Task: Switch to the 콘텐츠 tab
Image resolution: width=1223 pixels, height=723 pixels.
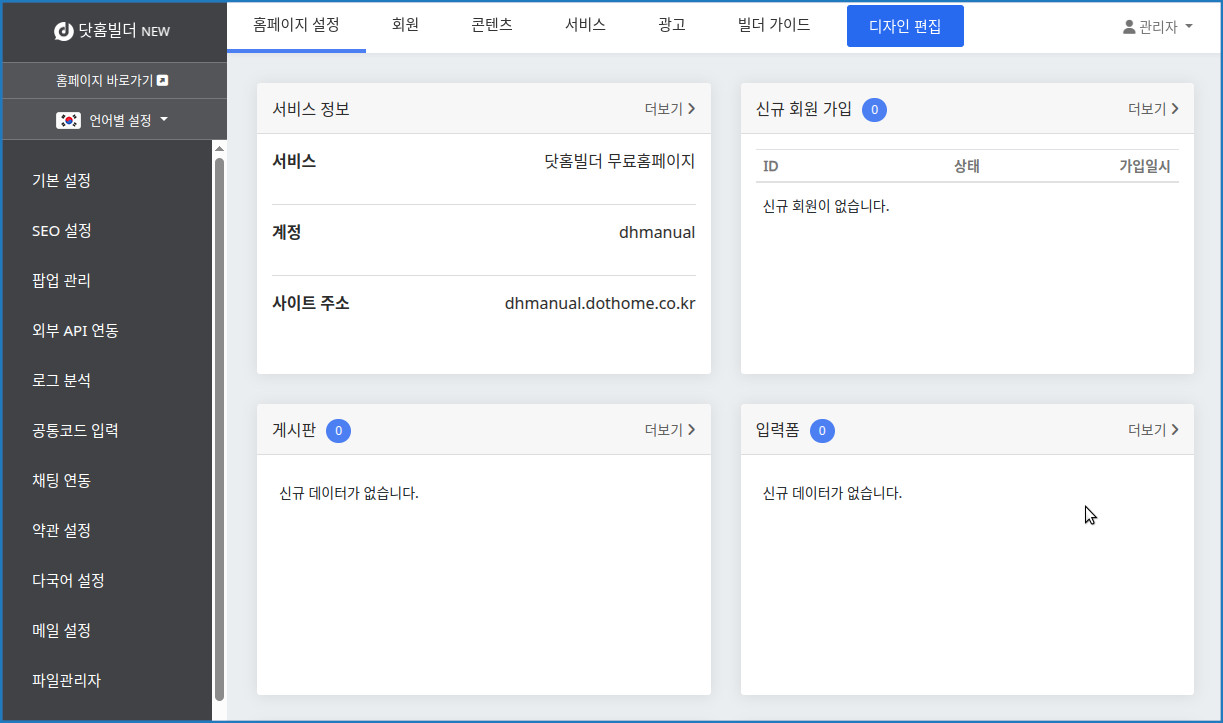Action: coord(491,25)
